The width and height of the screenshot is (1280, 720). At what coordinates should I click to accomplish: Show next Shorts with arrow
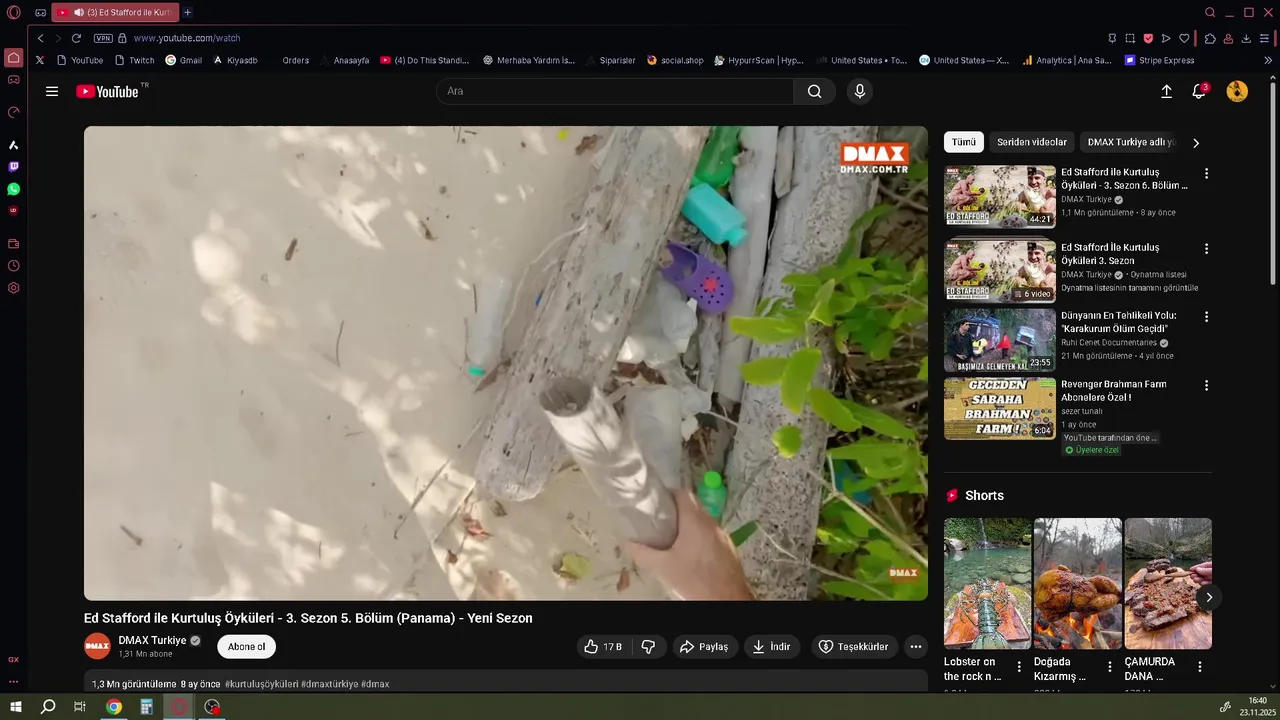click(1209, 597)
